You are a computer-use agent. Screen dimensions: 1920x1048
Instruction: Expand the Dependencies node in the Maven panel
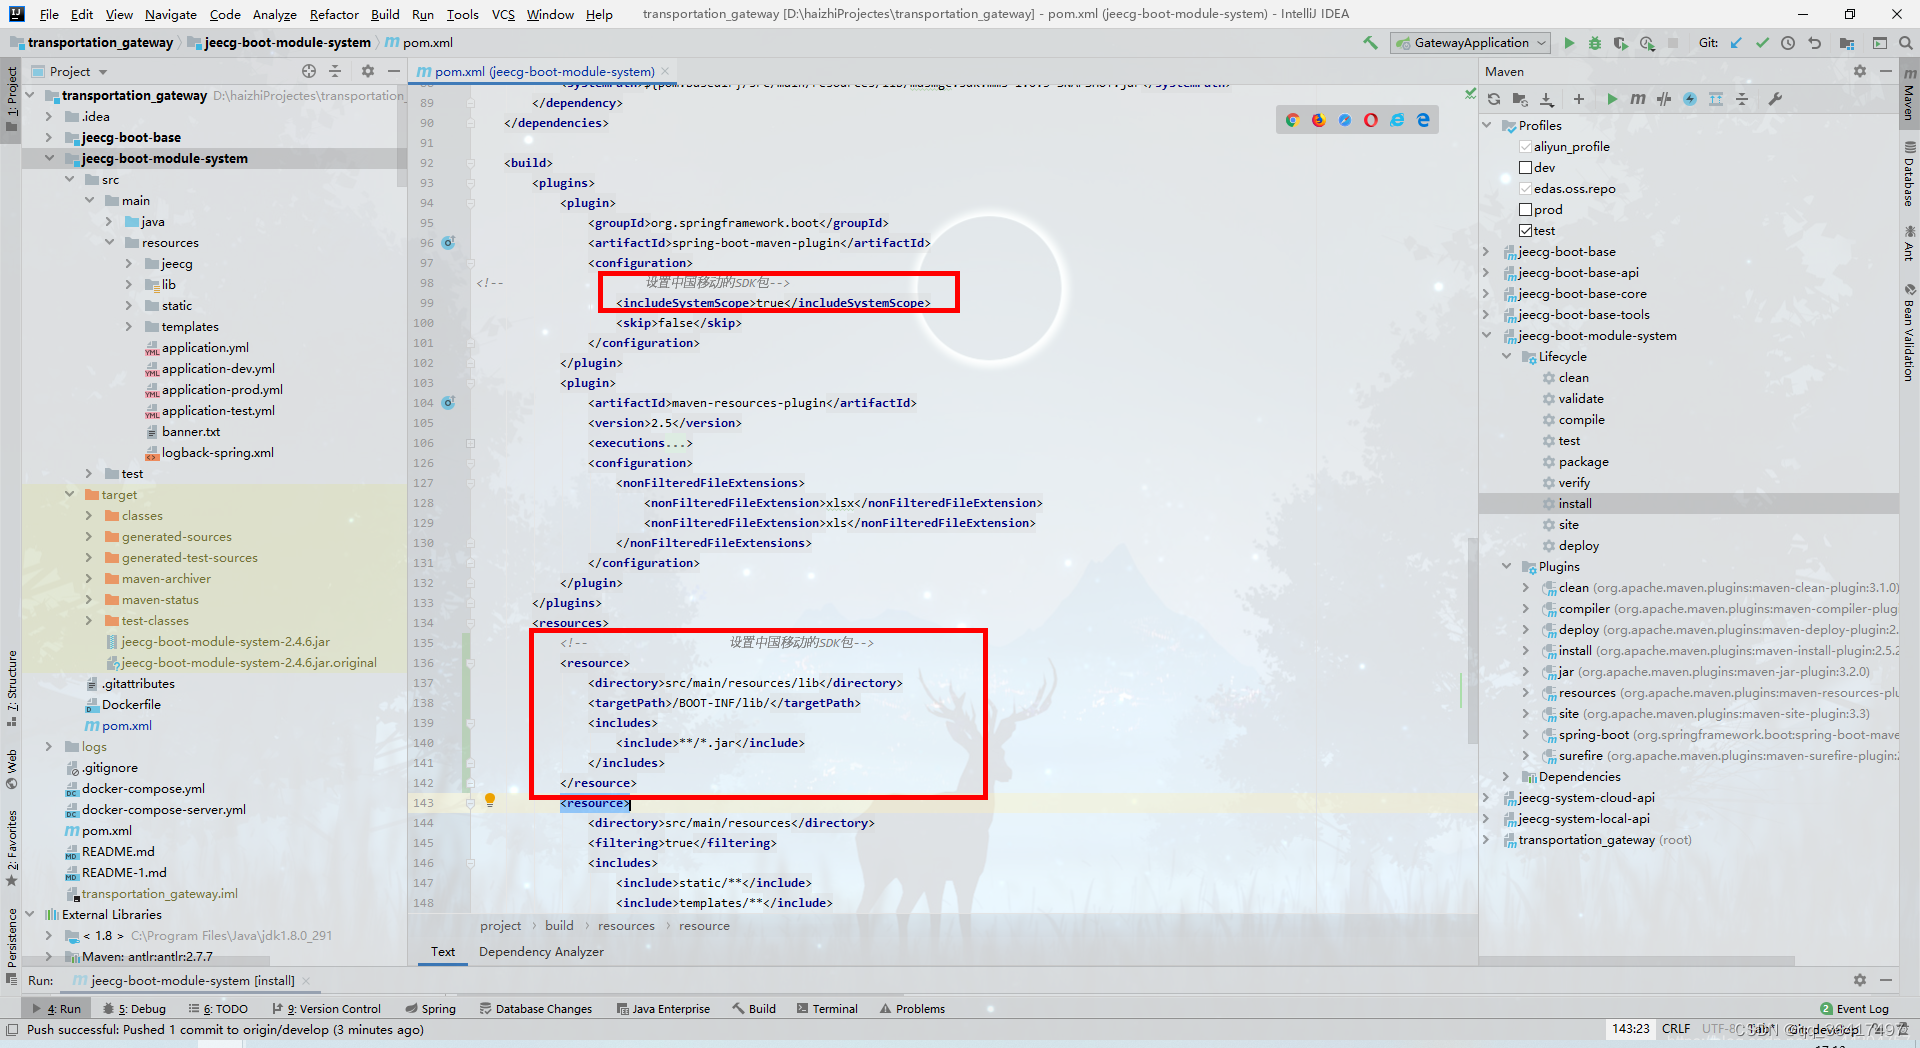1507,776
